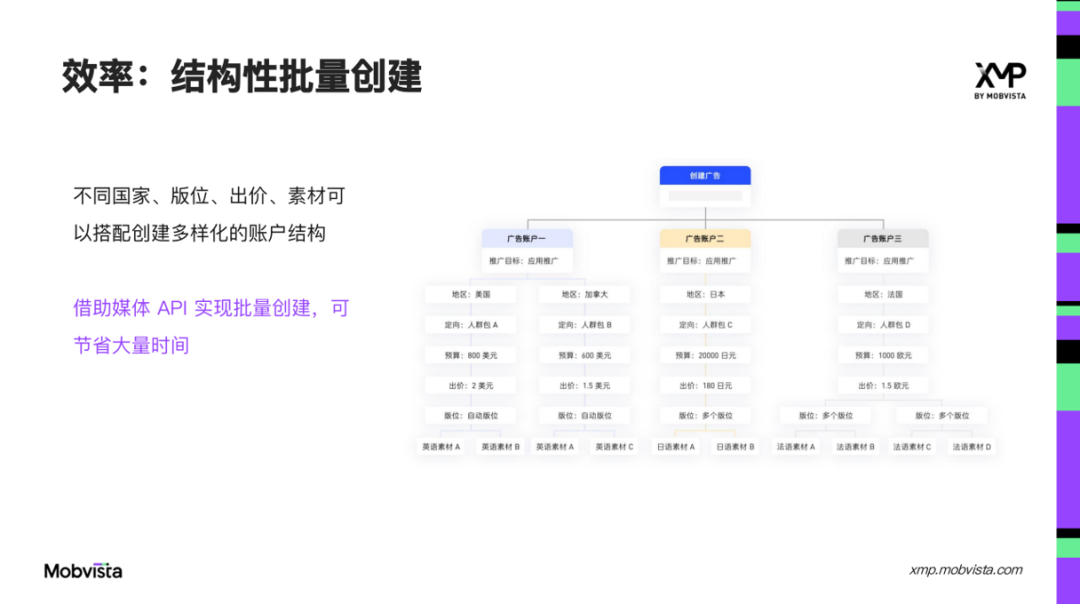Select the 版位: 自动版位 node under 广告账户一
This screenshot has width=1080, height=604.
pyautogui.click(x=470, y=415)
